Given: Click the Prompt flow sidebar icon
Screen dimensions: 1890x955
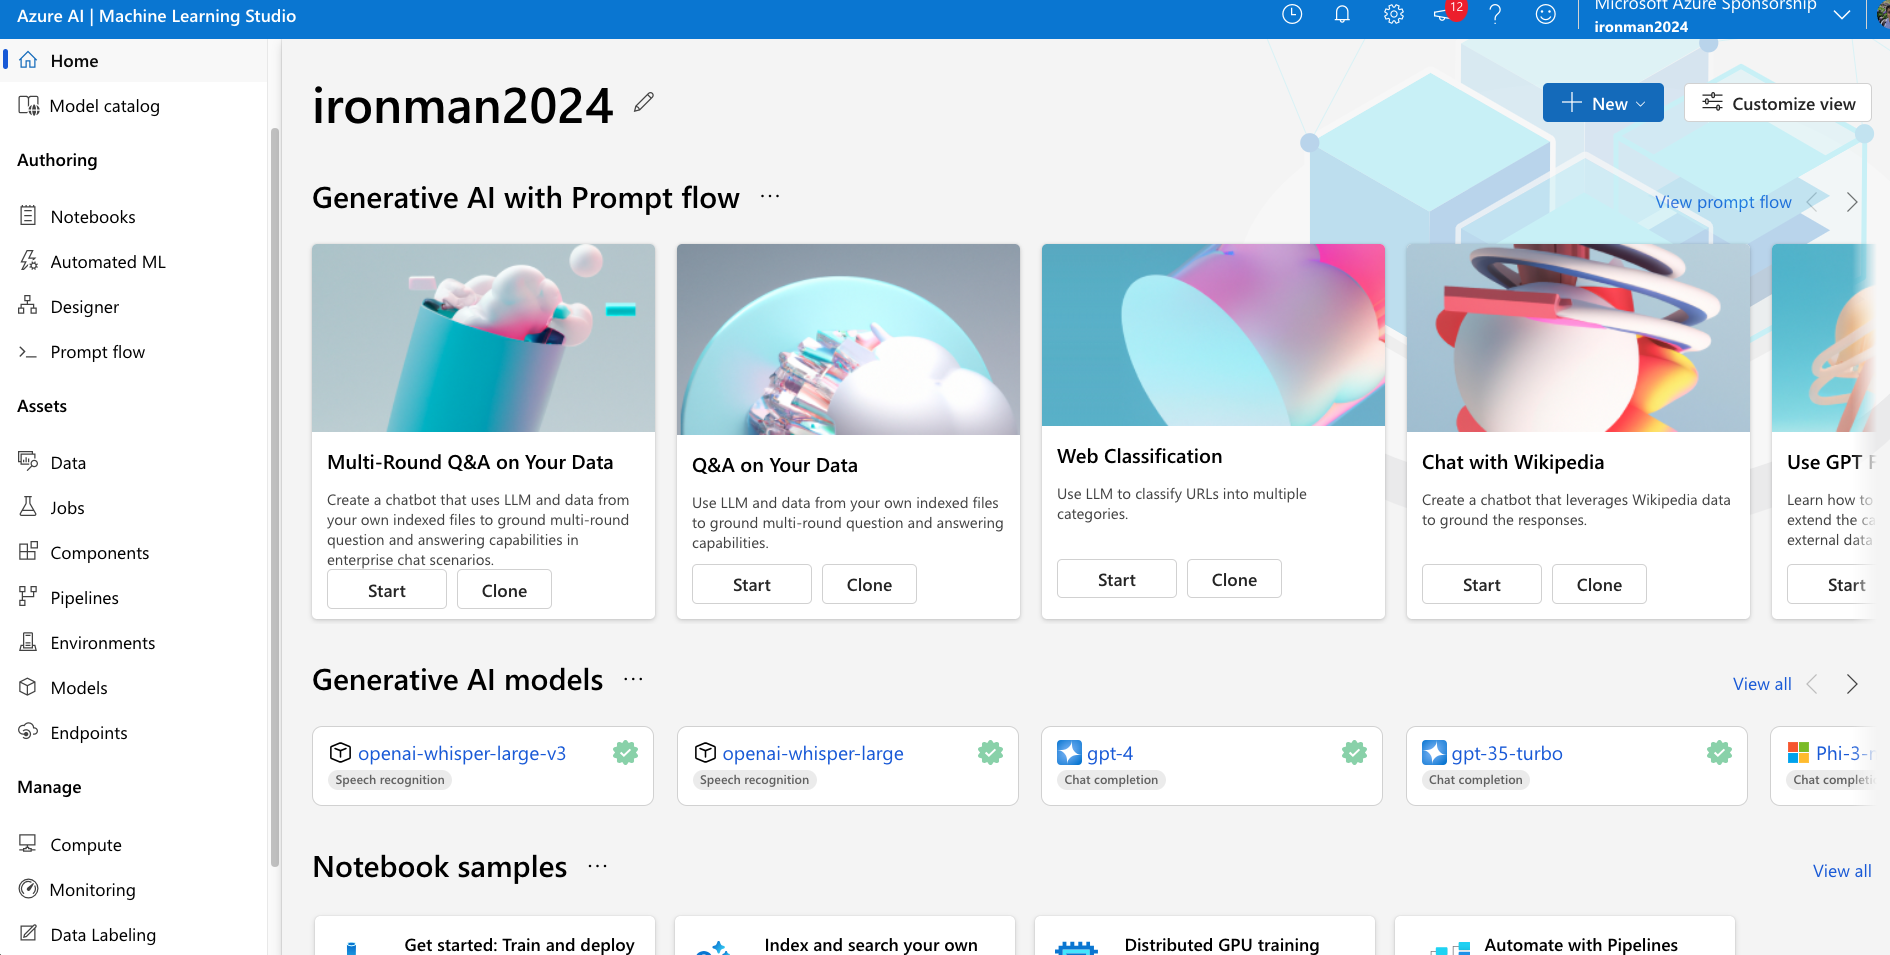Looking at the screenshot, I should (28, 352).
